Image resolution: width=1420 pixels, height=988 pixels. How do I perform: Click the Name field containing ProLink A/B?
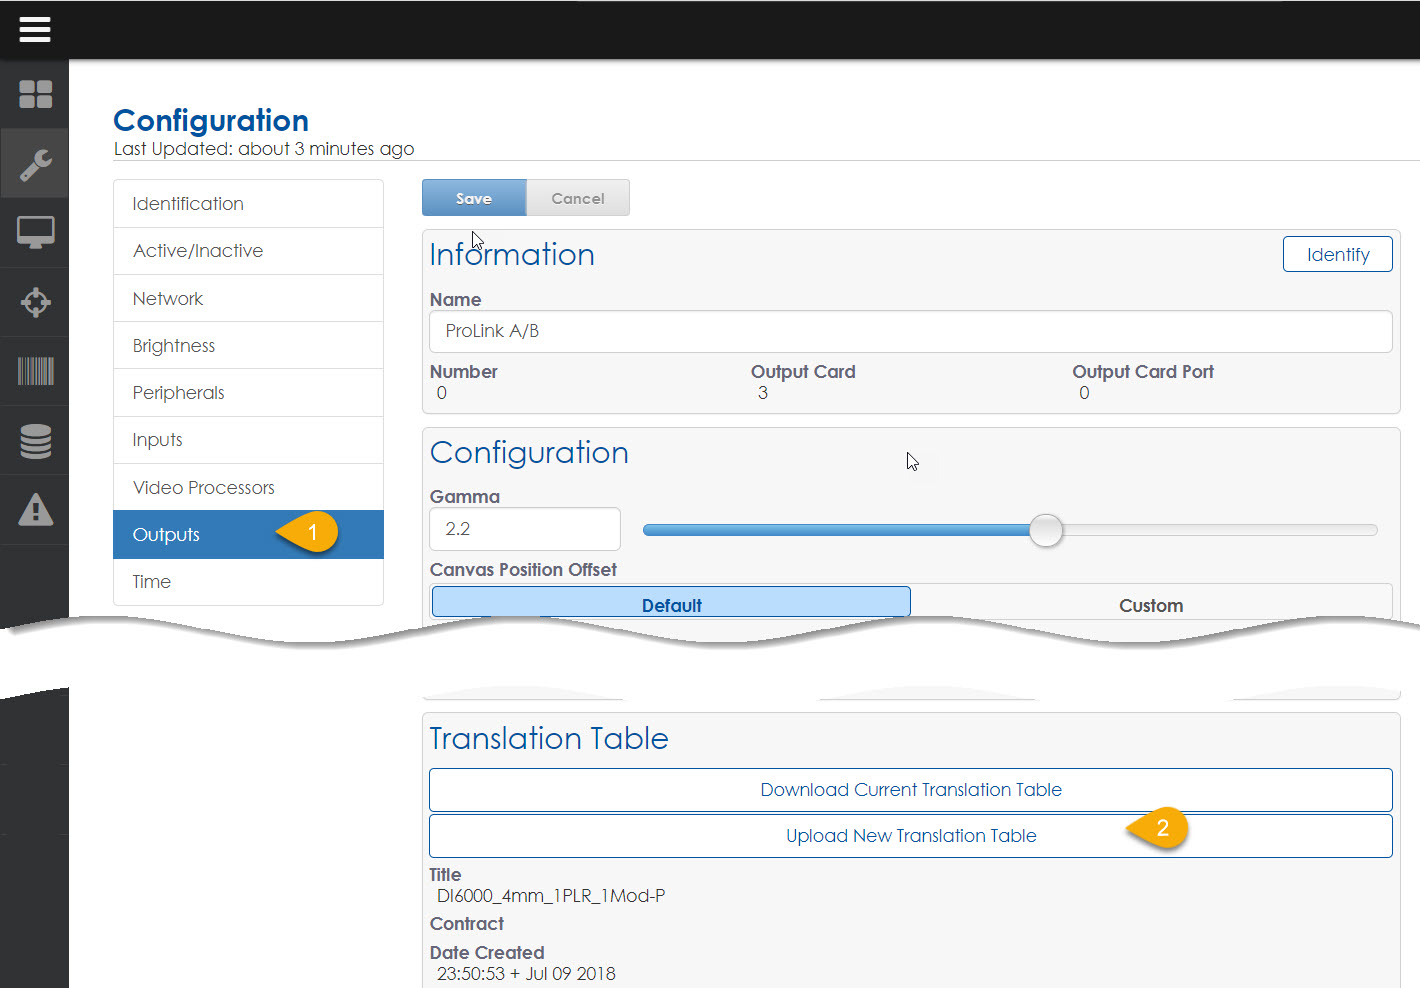[x=910, y=331]
